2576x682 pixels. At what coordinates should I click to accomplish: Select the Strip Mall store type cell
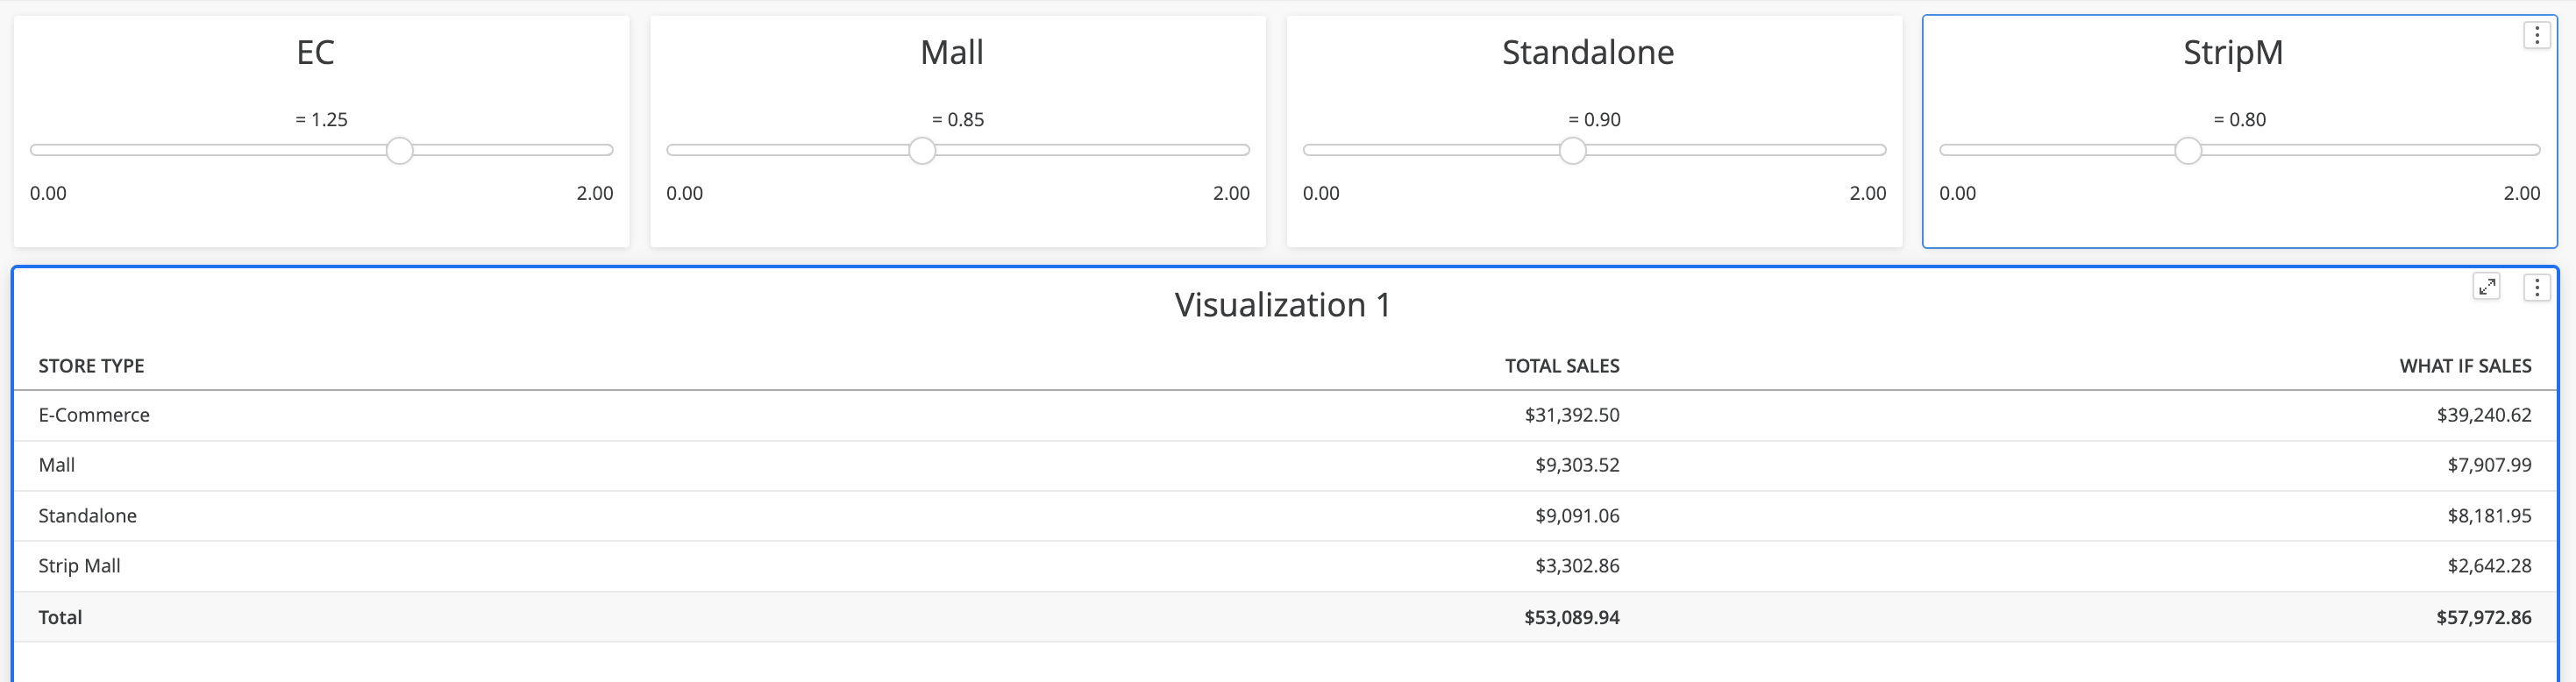(x=79, y=566)
